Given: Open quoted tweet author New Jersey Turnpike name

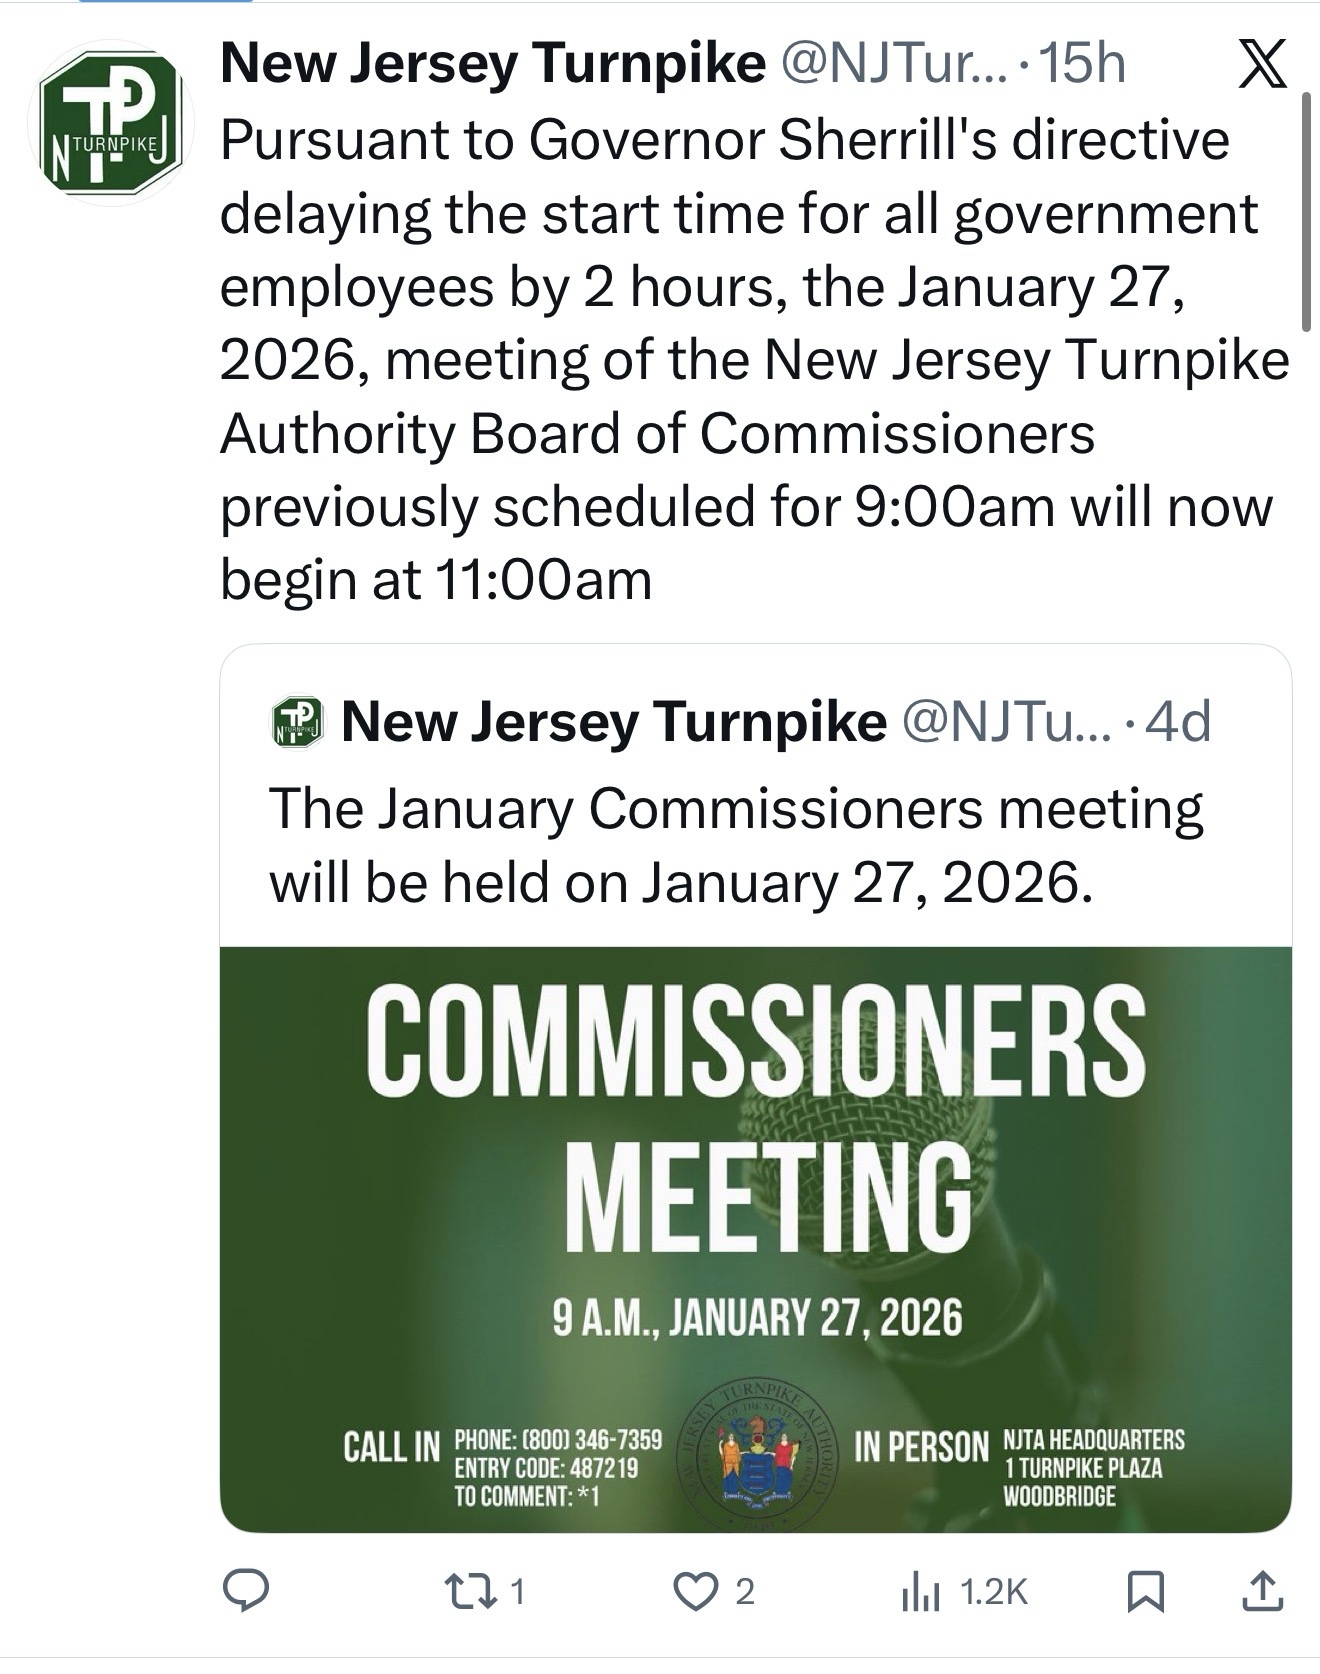Looking at the screenshot, I should [613, 722].
